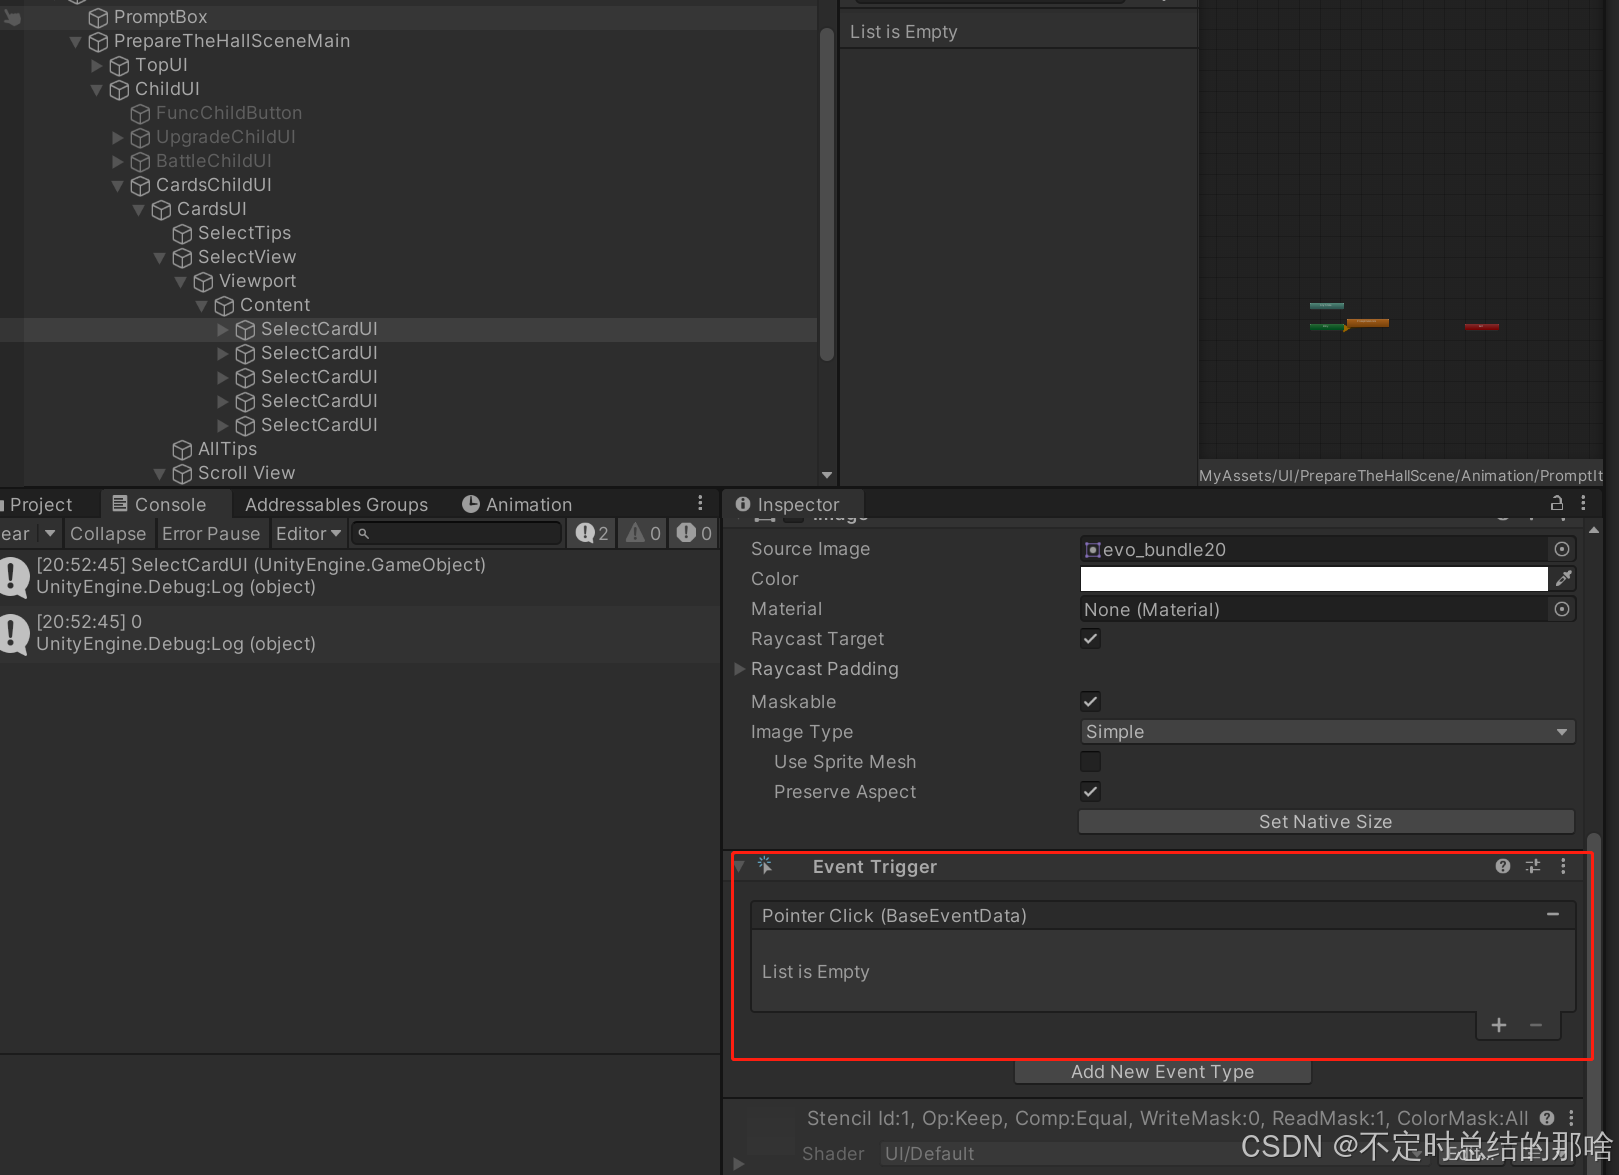The height and width of the screenshot is (1175, 1619).
Task: Collapse the CardsChildUI hierarchy item
Action: [118, 185]
